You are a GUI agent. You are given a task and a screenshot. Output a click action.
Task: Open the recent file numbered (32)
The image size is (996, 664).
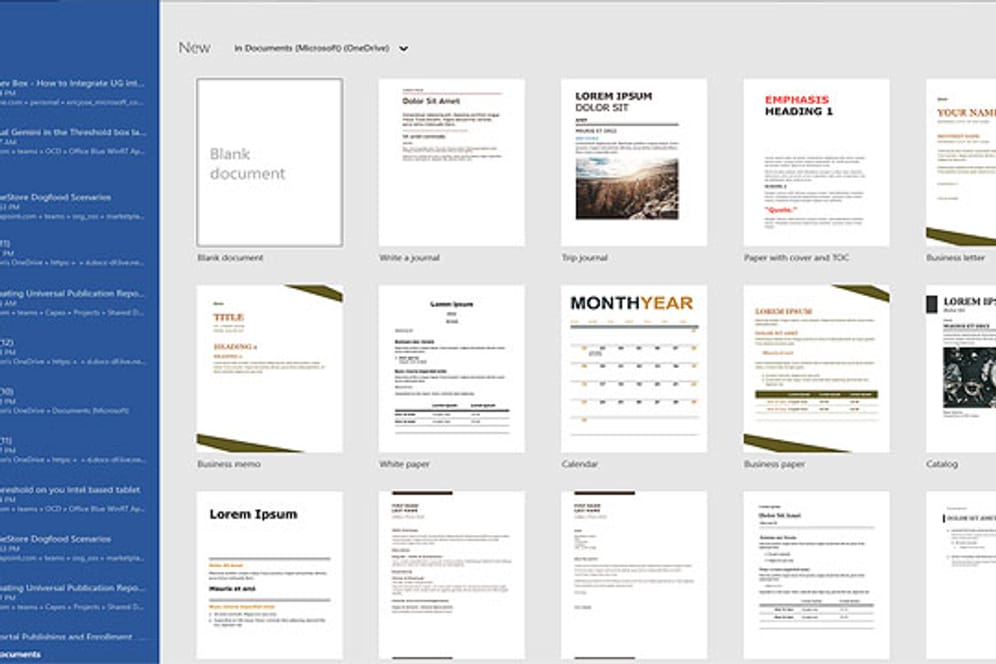(x=72, y=351)
